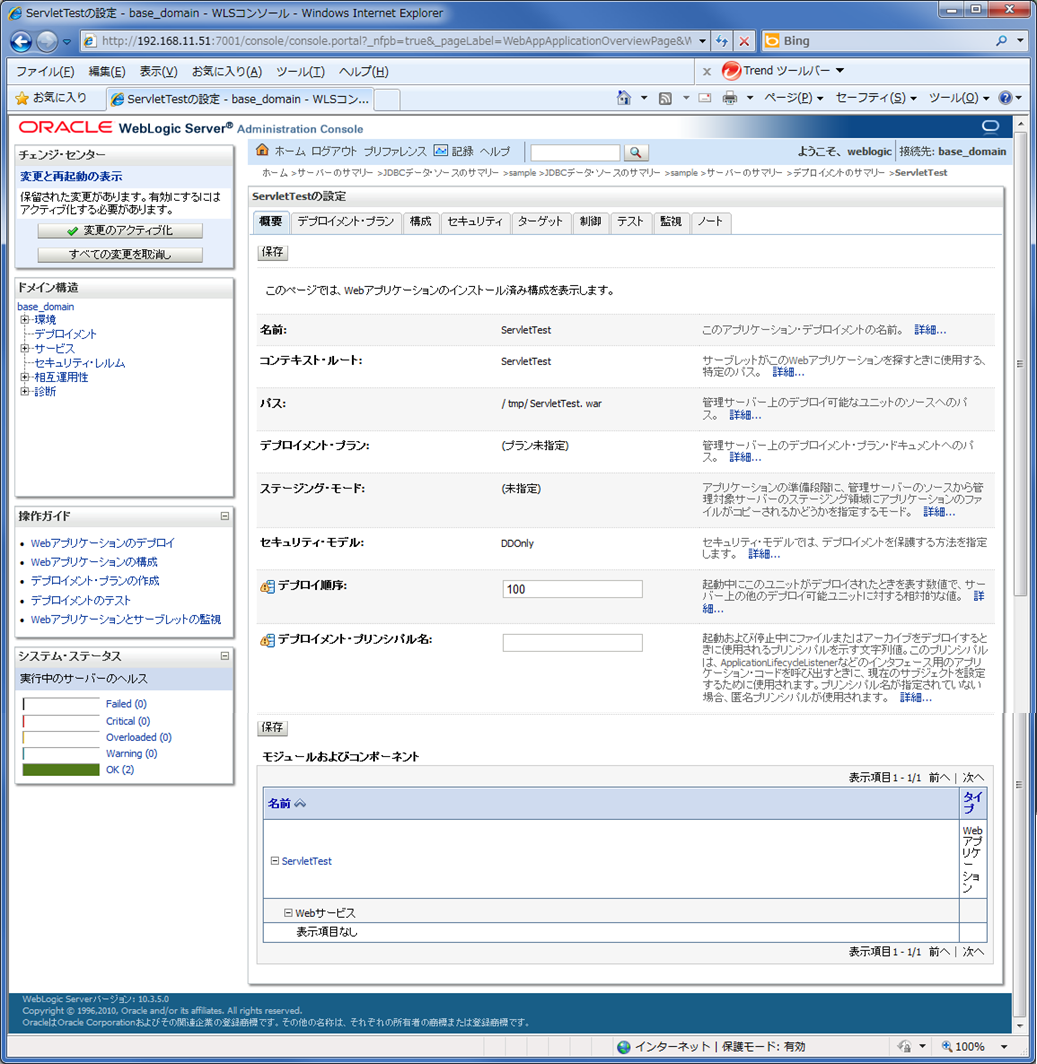The image size is (1037, 1064).
Task: Click the Record icon next to 記録
Action: (x=441, y=151)
